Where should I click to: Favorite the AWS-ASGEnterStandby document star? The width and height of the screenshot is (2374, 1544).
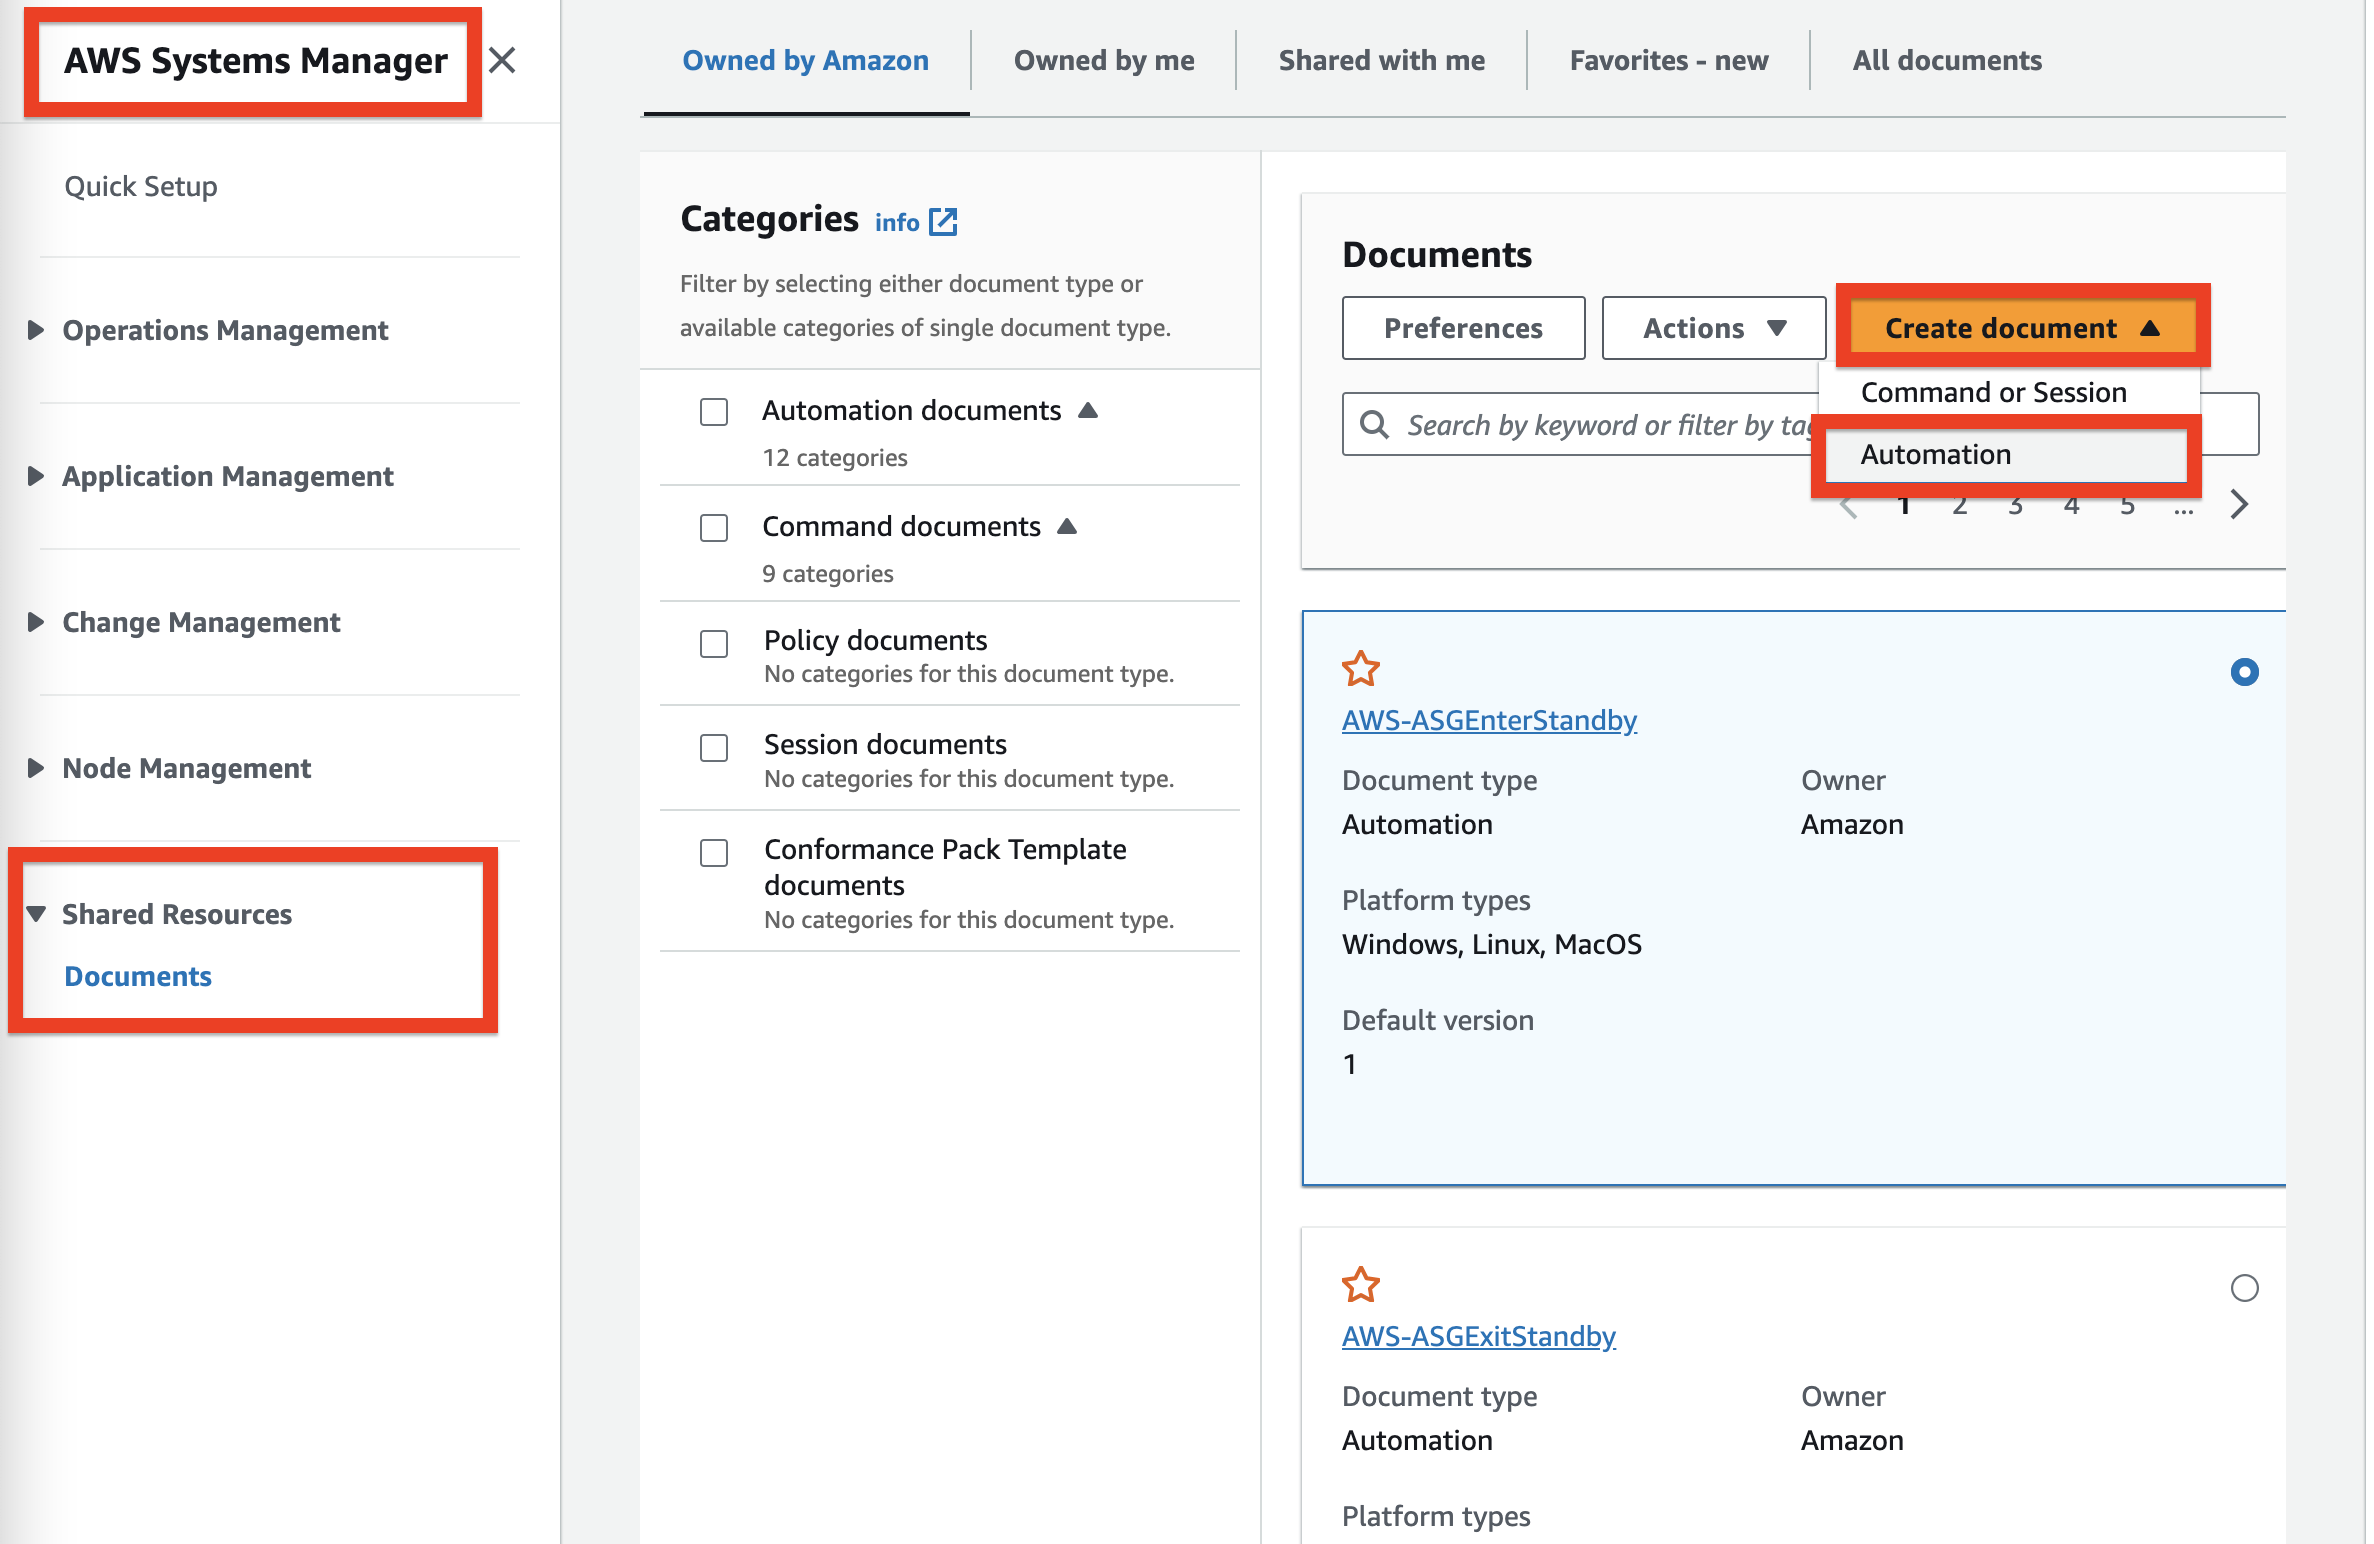point(1360,669)
